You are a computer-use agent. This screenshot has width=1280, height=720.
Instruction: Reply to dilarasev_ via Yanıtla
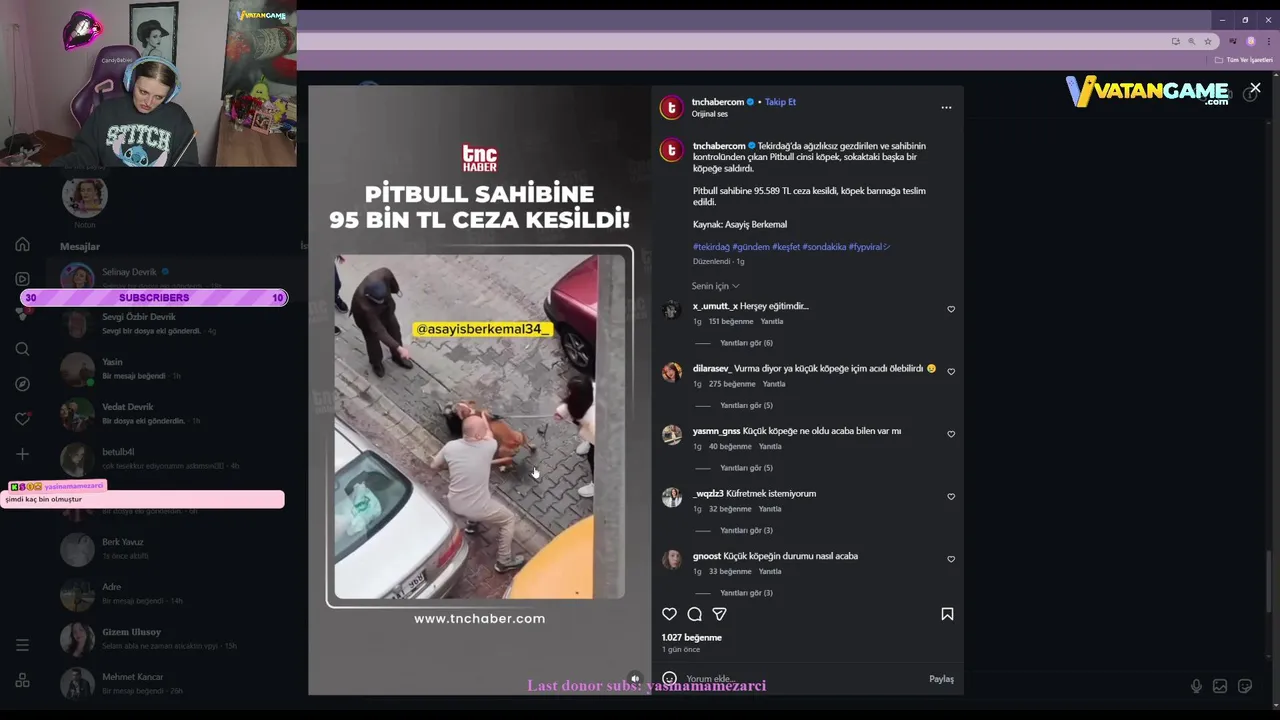774,384
